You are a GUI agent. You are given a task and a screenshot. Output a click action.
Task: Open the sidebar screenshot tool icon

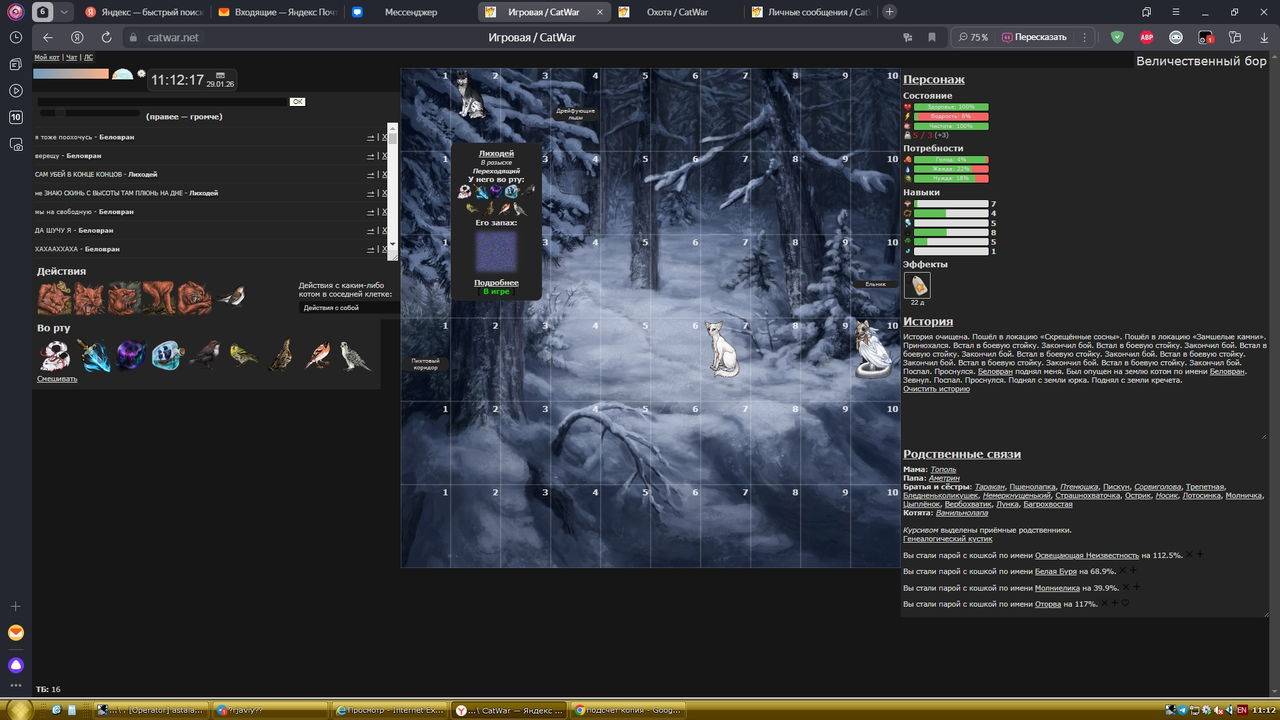coord(16,144)
